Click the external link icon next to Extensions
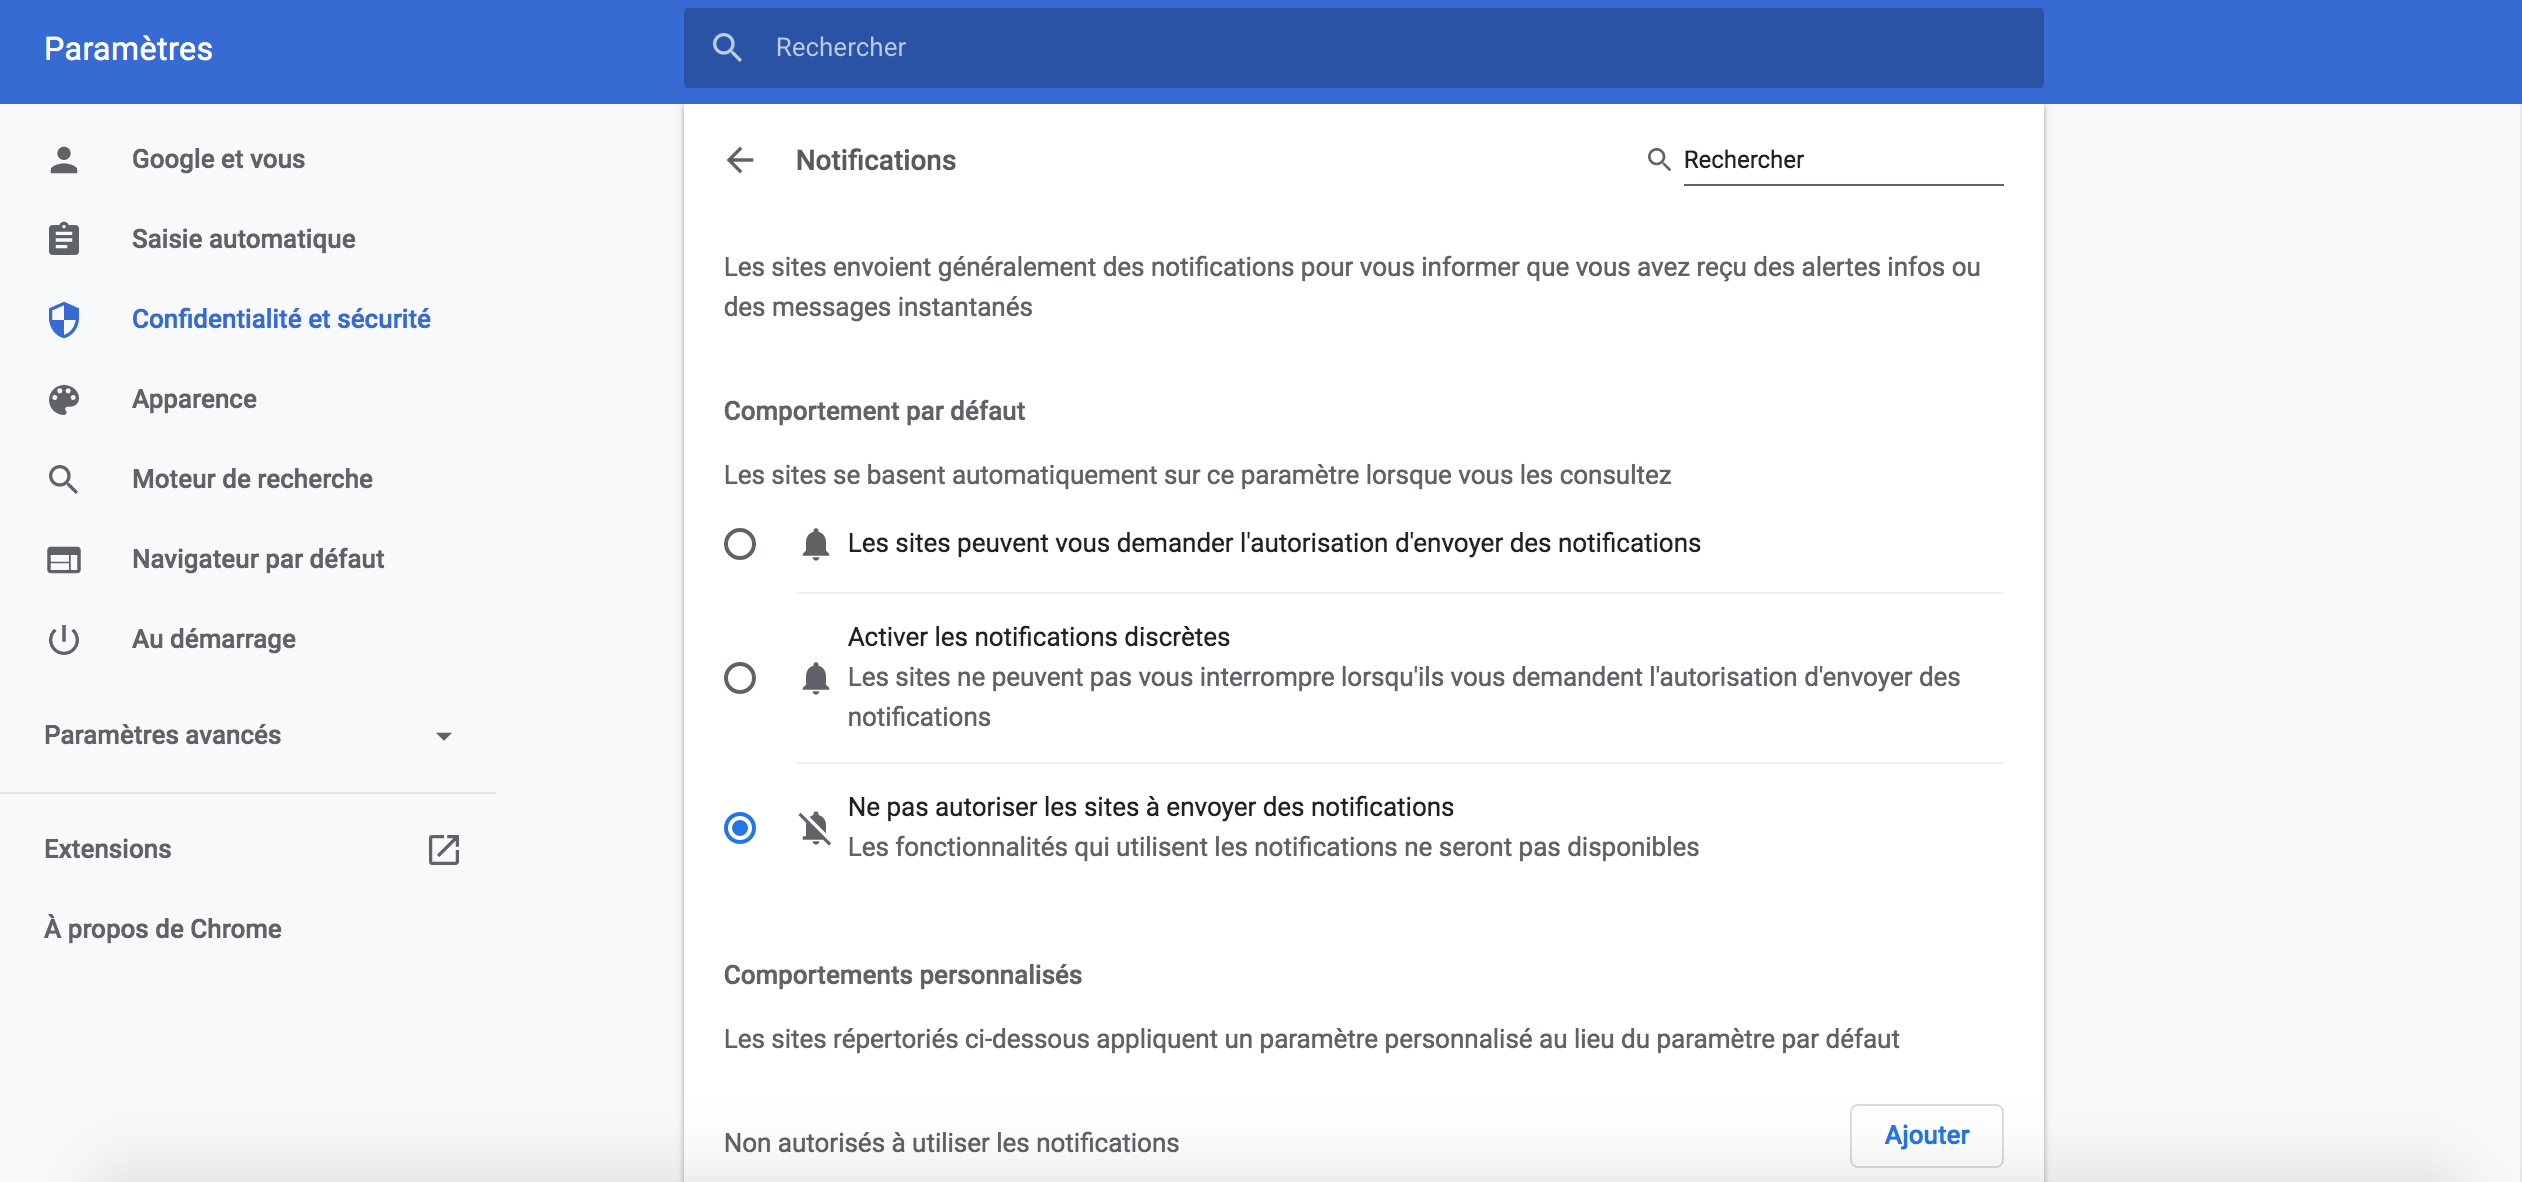This screenshot has width=2522, height=1182. pos(444,849)
